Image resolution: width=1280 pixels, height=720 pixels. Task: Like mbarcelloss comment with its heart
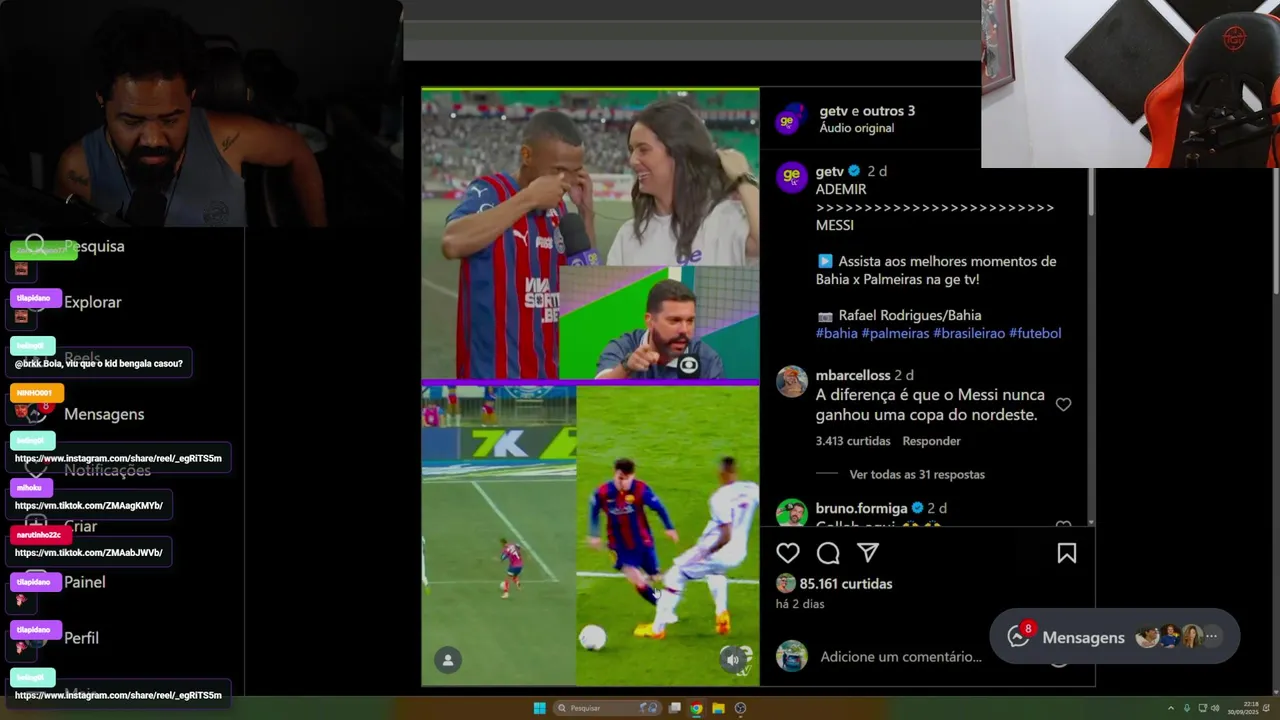coord(1064,404)
